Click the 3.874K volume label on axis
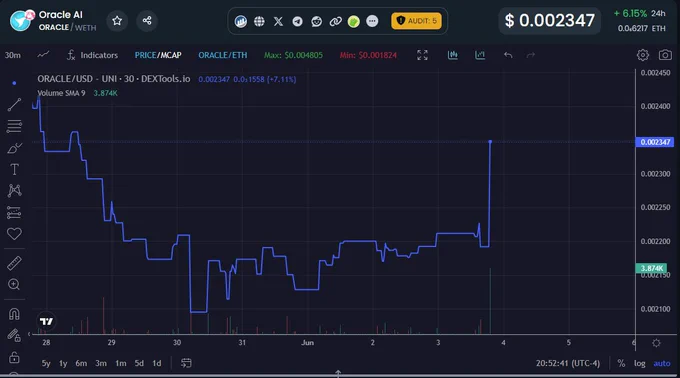Viewport: 680px width, 378px height. tap(651, 268)
